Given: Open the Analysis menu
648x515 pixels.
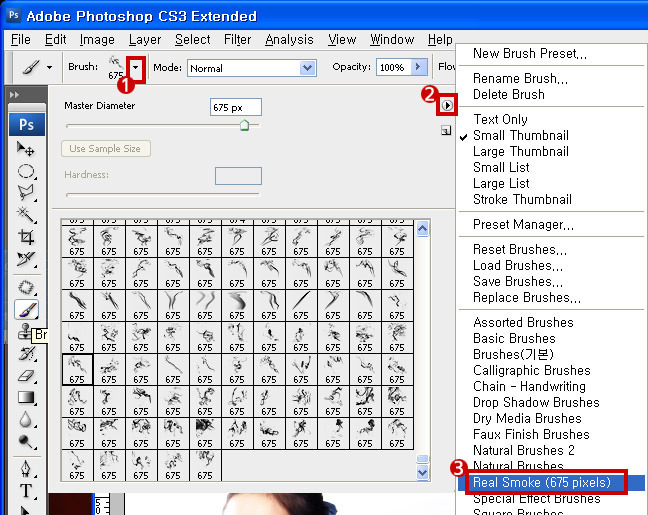Looking at the screenshot, I should point(289,40).
